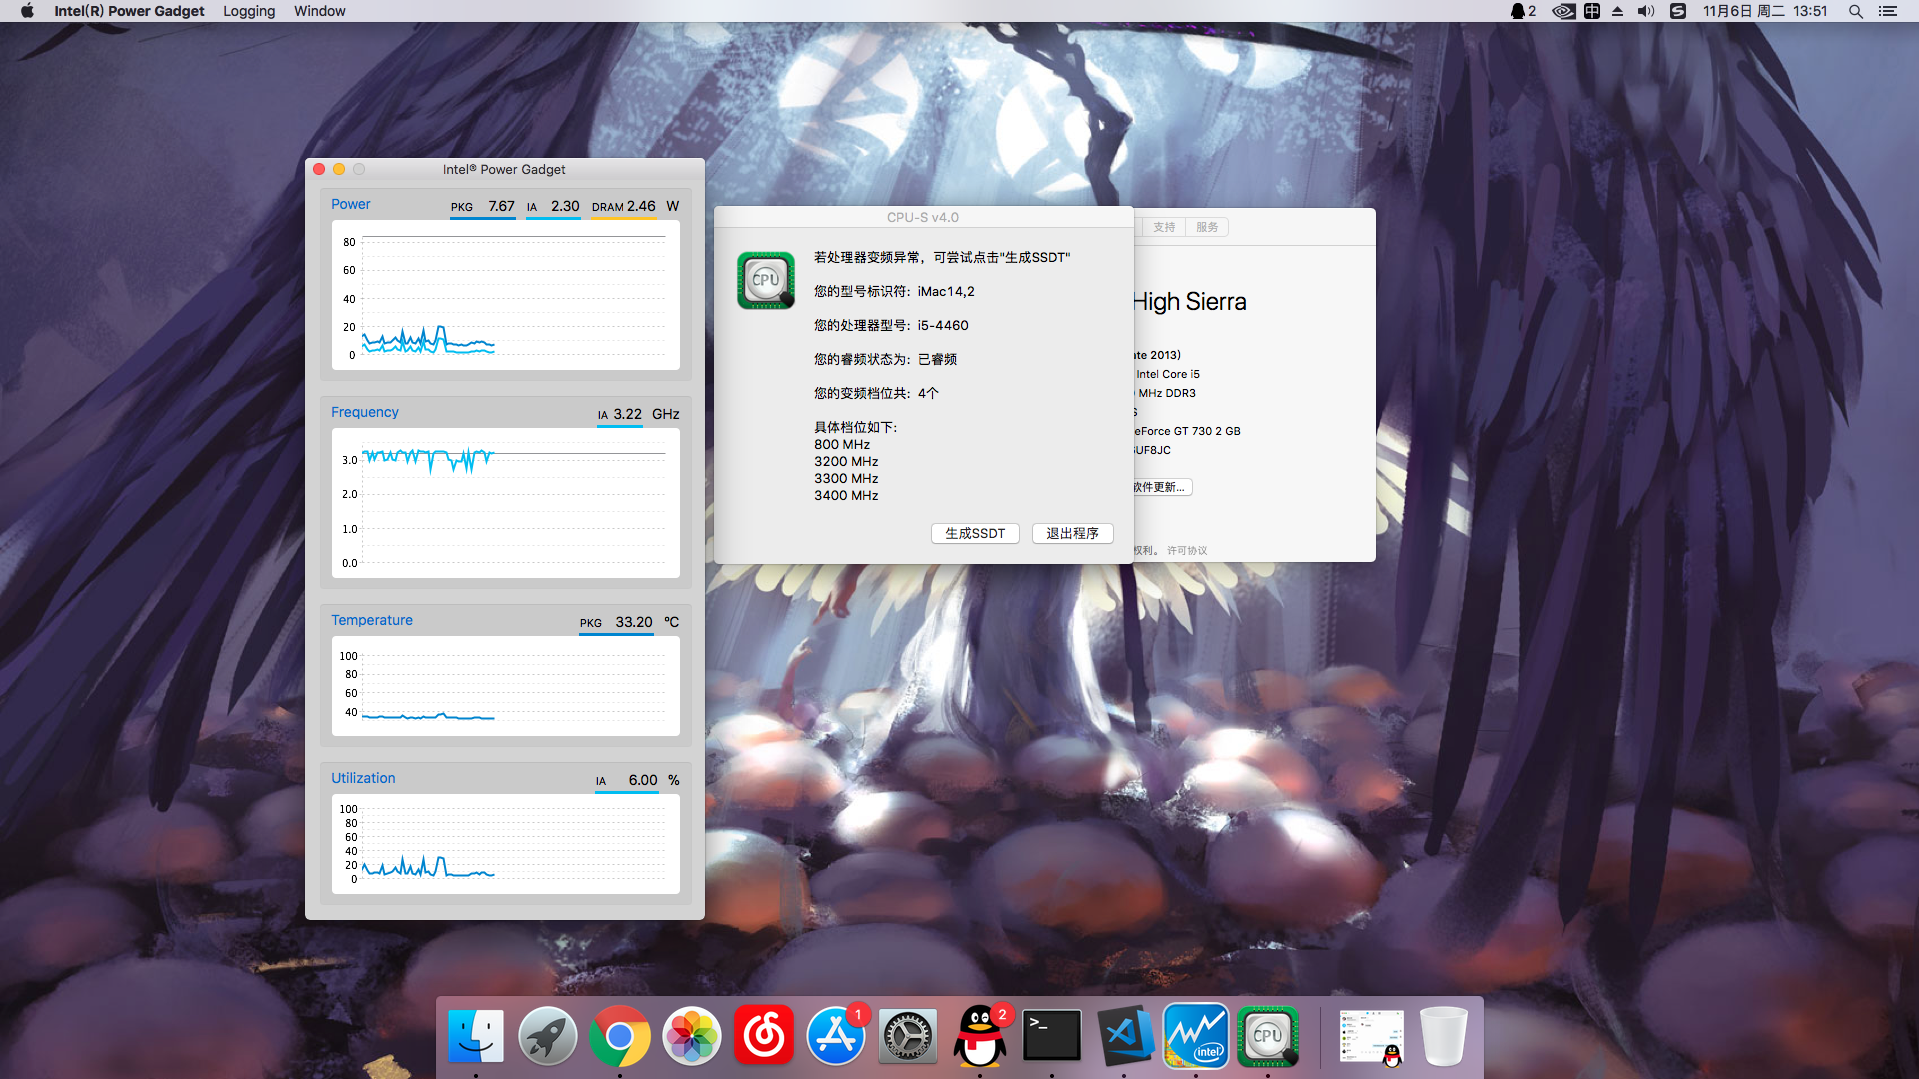
Task: Click GeForce GT 730 2 GB text
Action: [x=1187, y=431]
